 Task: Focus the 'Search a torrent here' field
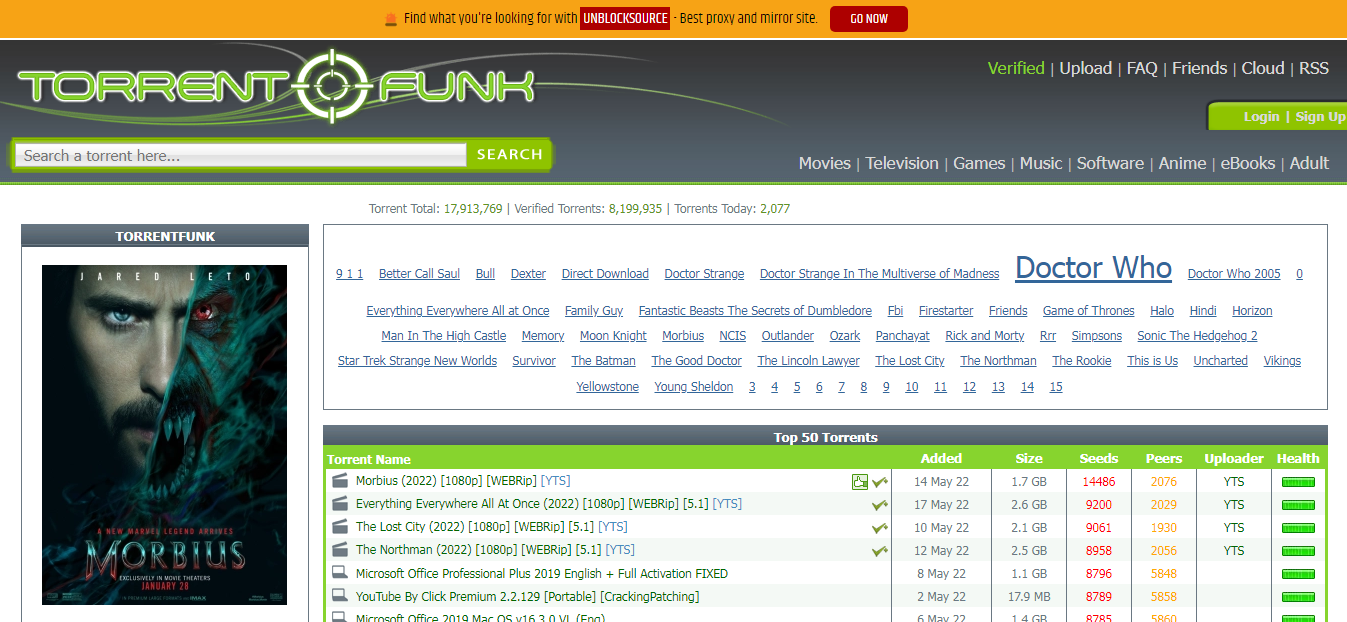pyautogui.click(x=241, y=155)
